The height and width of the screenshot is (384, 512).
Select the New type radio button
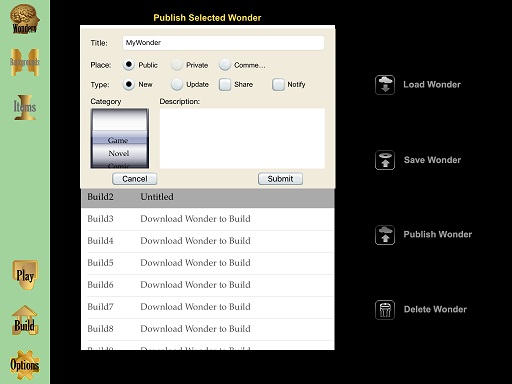tap(129, 84)
